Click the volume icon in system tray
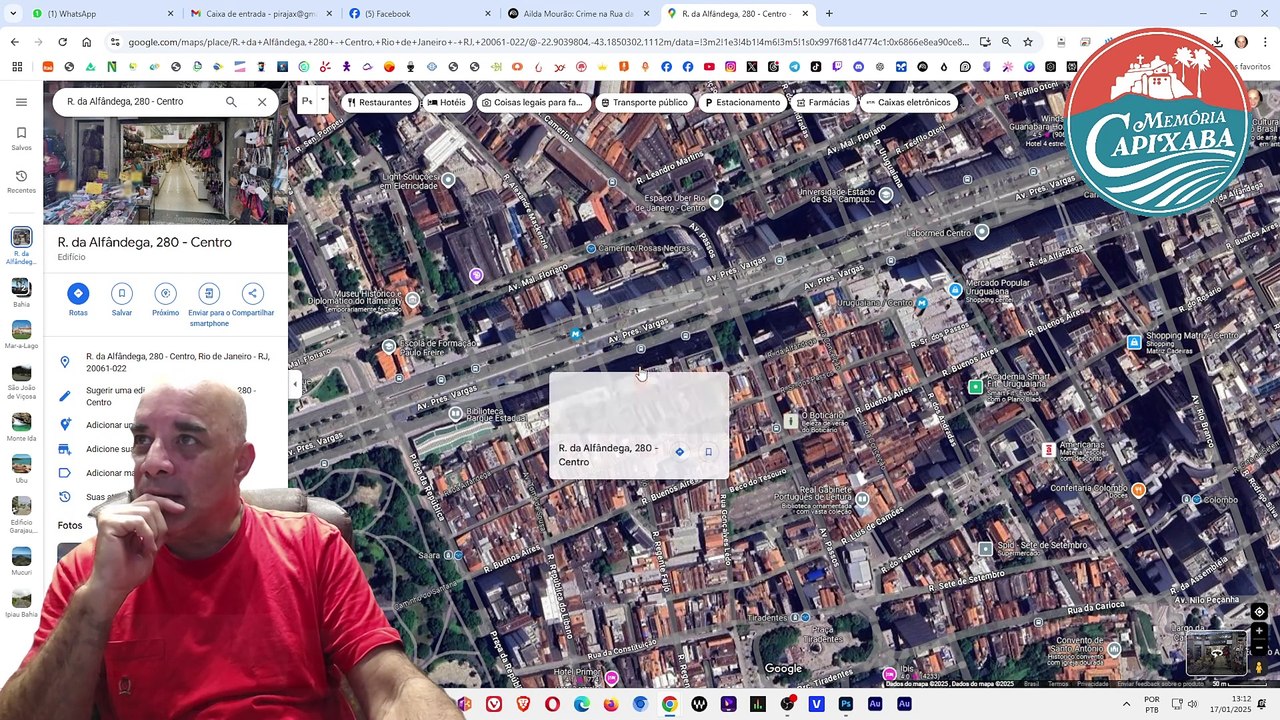Viewport: 1280px width, 720px height. 1192,704
